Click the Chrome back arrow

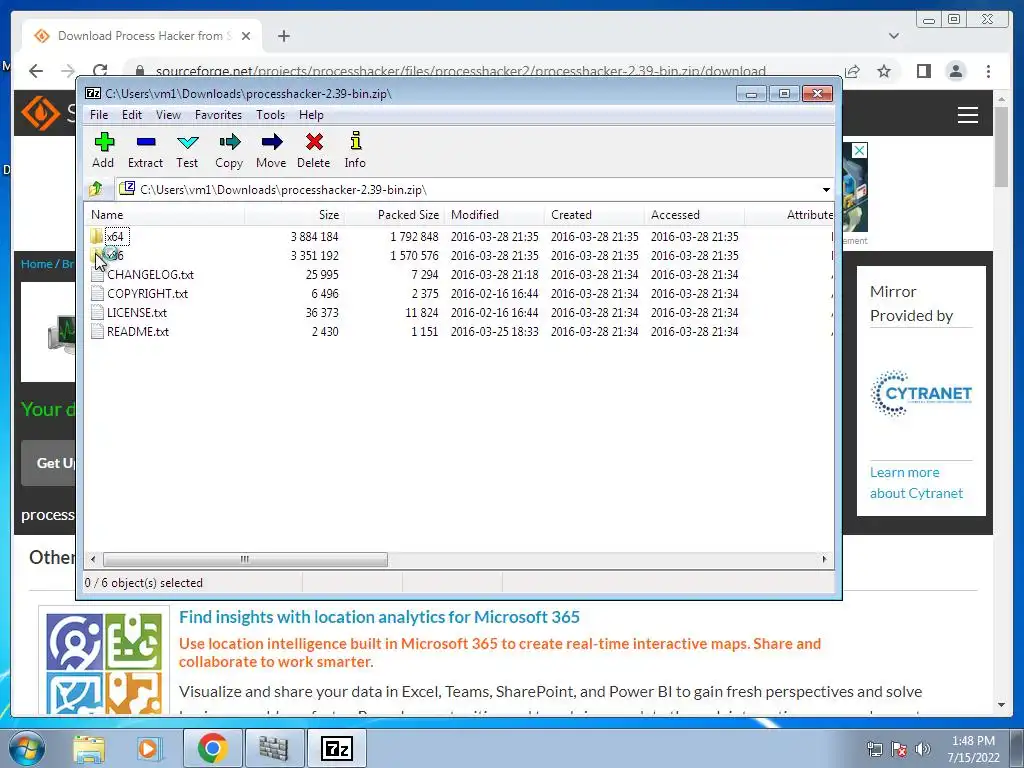pyautogui.click(x=36, y=71)
